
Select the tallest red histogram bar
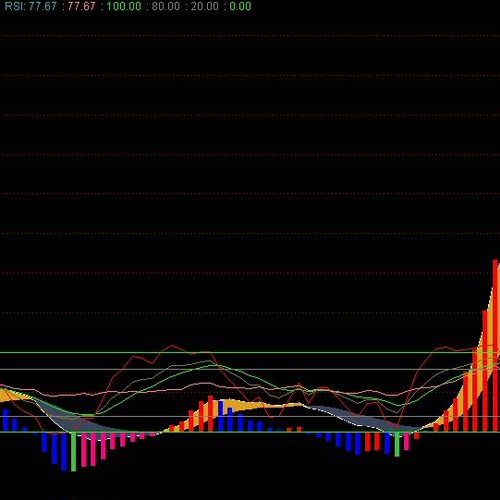(495, 345)
